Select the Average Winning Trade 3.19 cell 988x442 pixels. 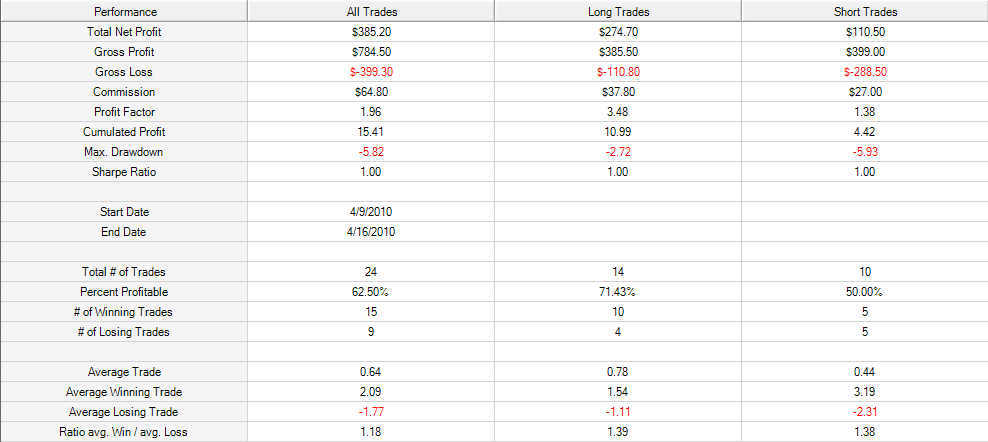[864, 392]
